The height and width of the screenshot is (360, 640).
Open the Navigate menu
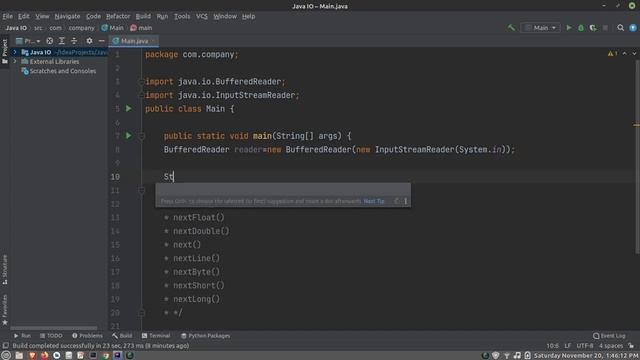click(67, 16)
